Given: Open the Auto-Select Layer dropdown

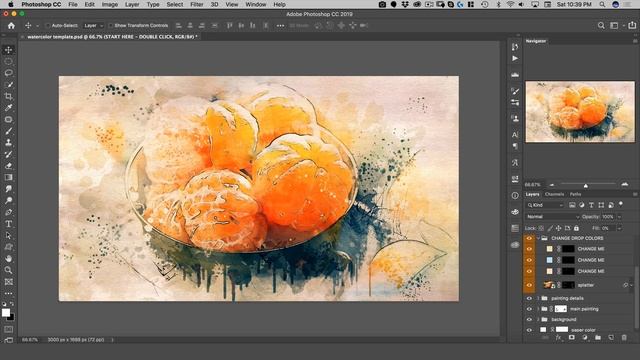Looking at the screenshot, I should [93, 25].
